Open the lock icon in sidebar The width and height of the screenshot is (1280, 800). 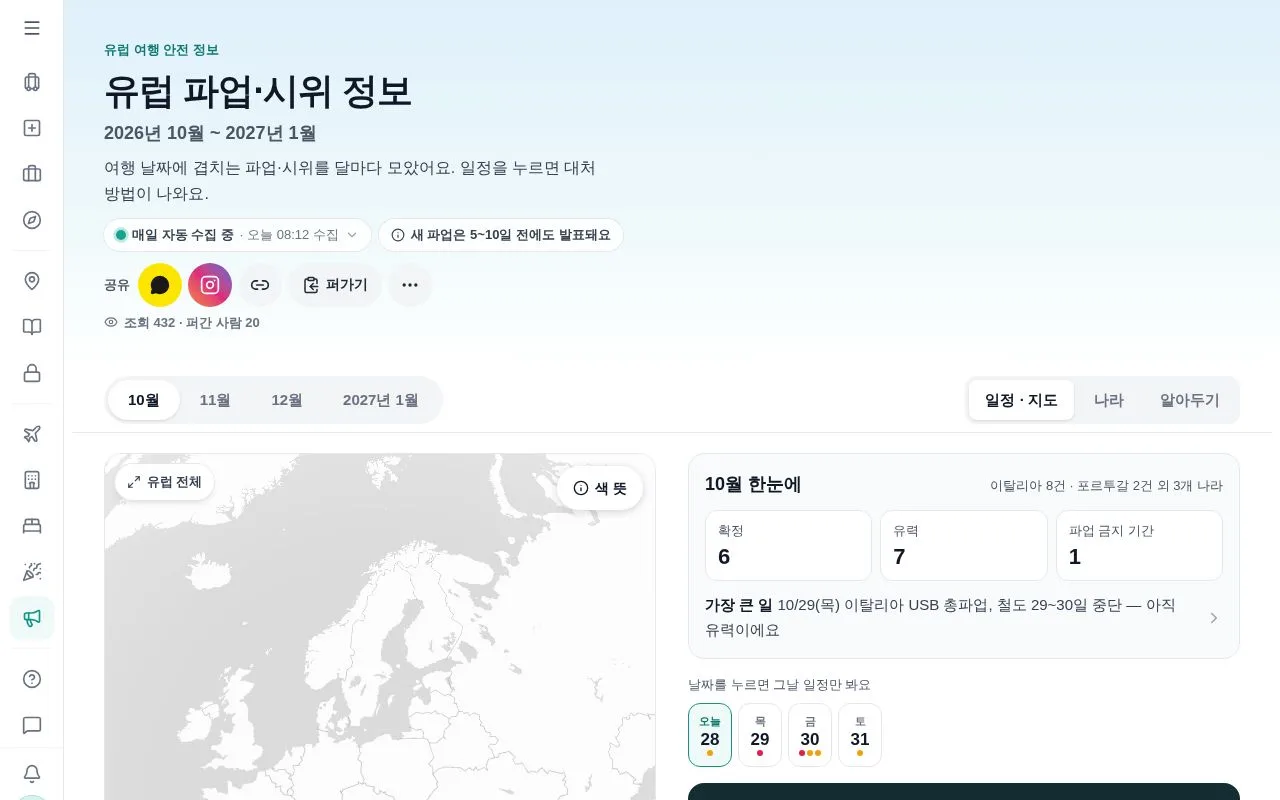[32, 373]
